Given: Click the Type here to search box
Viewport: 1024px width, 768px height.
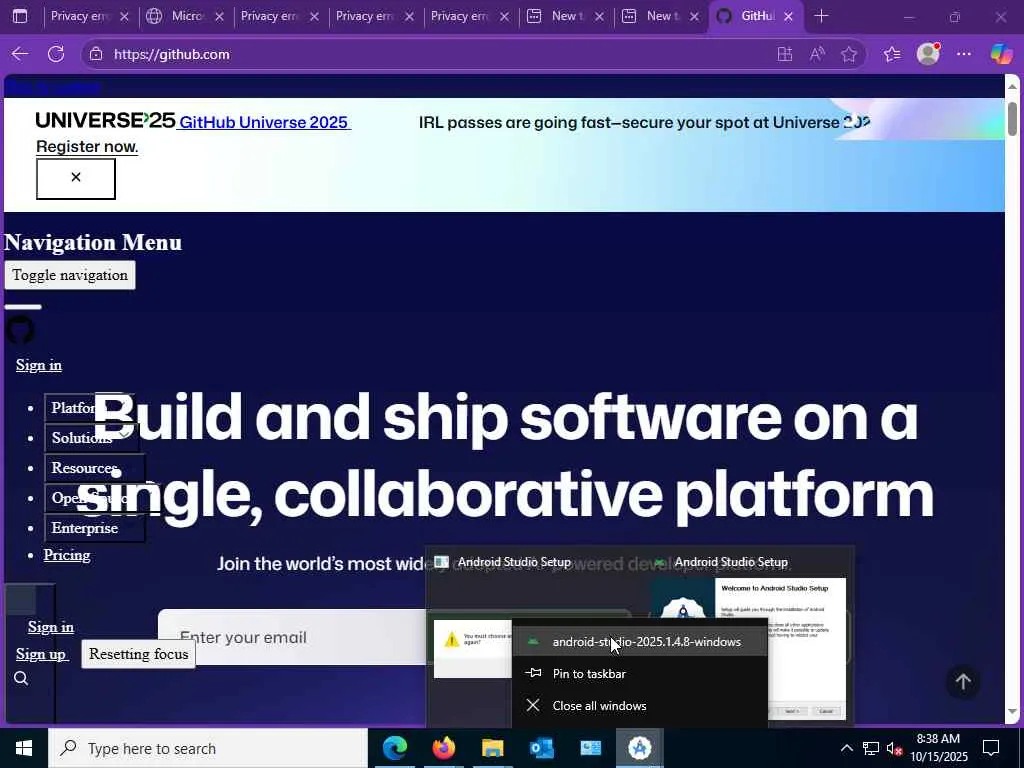Looking at the screenshot, I should (x=208, y=748).
